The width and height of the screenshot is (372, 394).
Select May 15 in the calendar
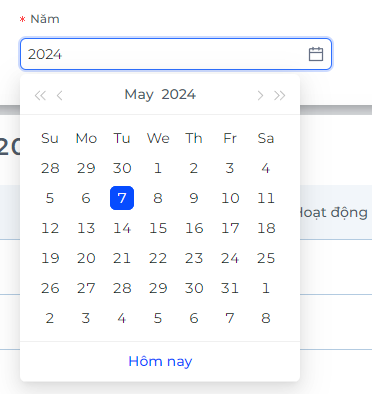158,228
